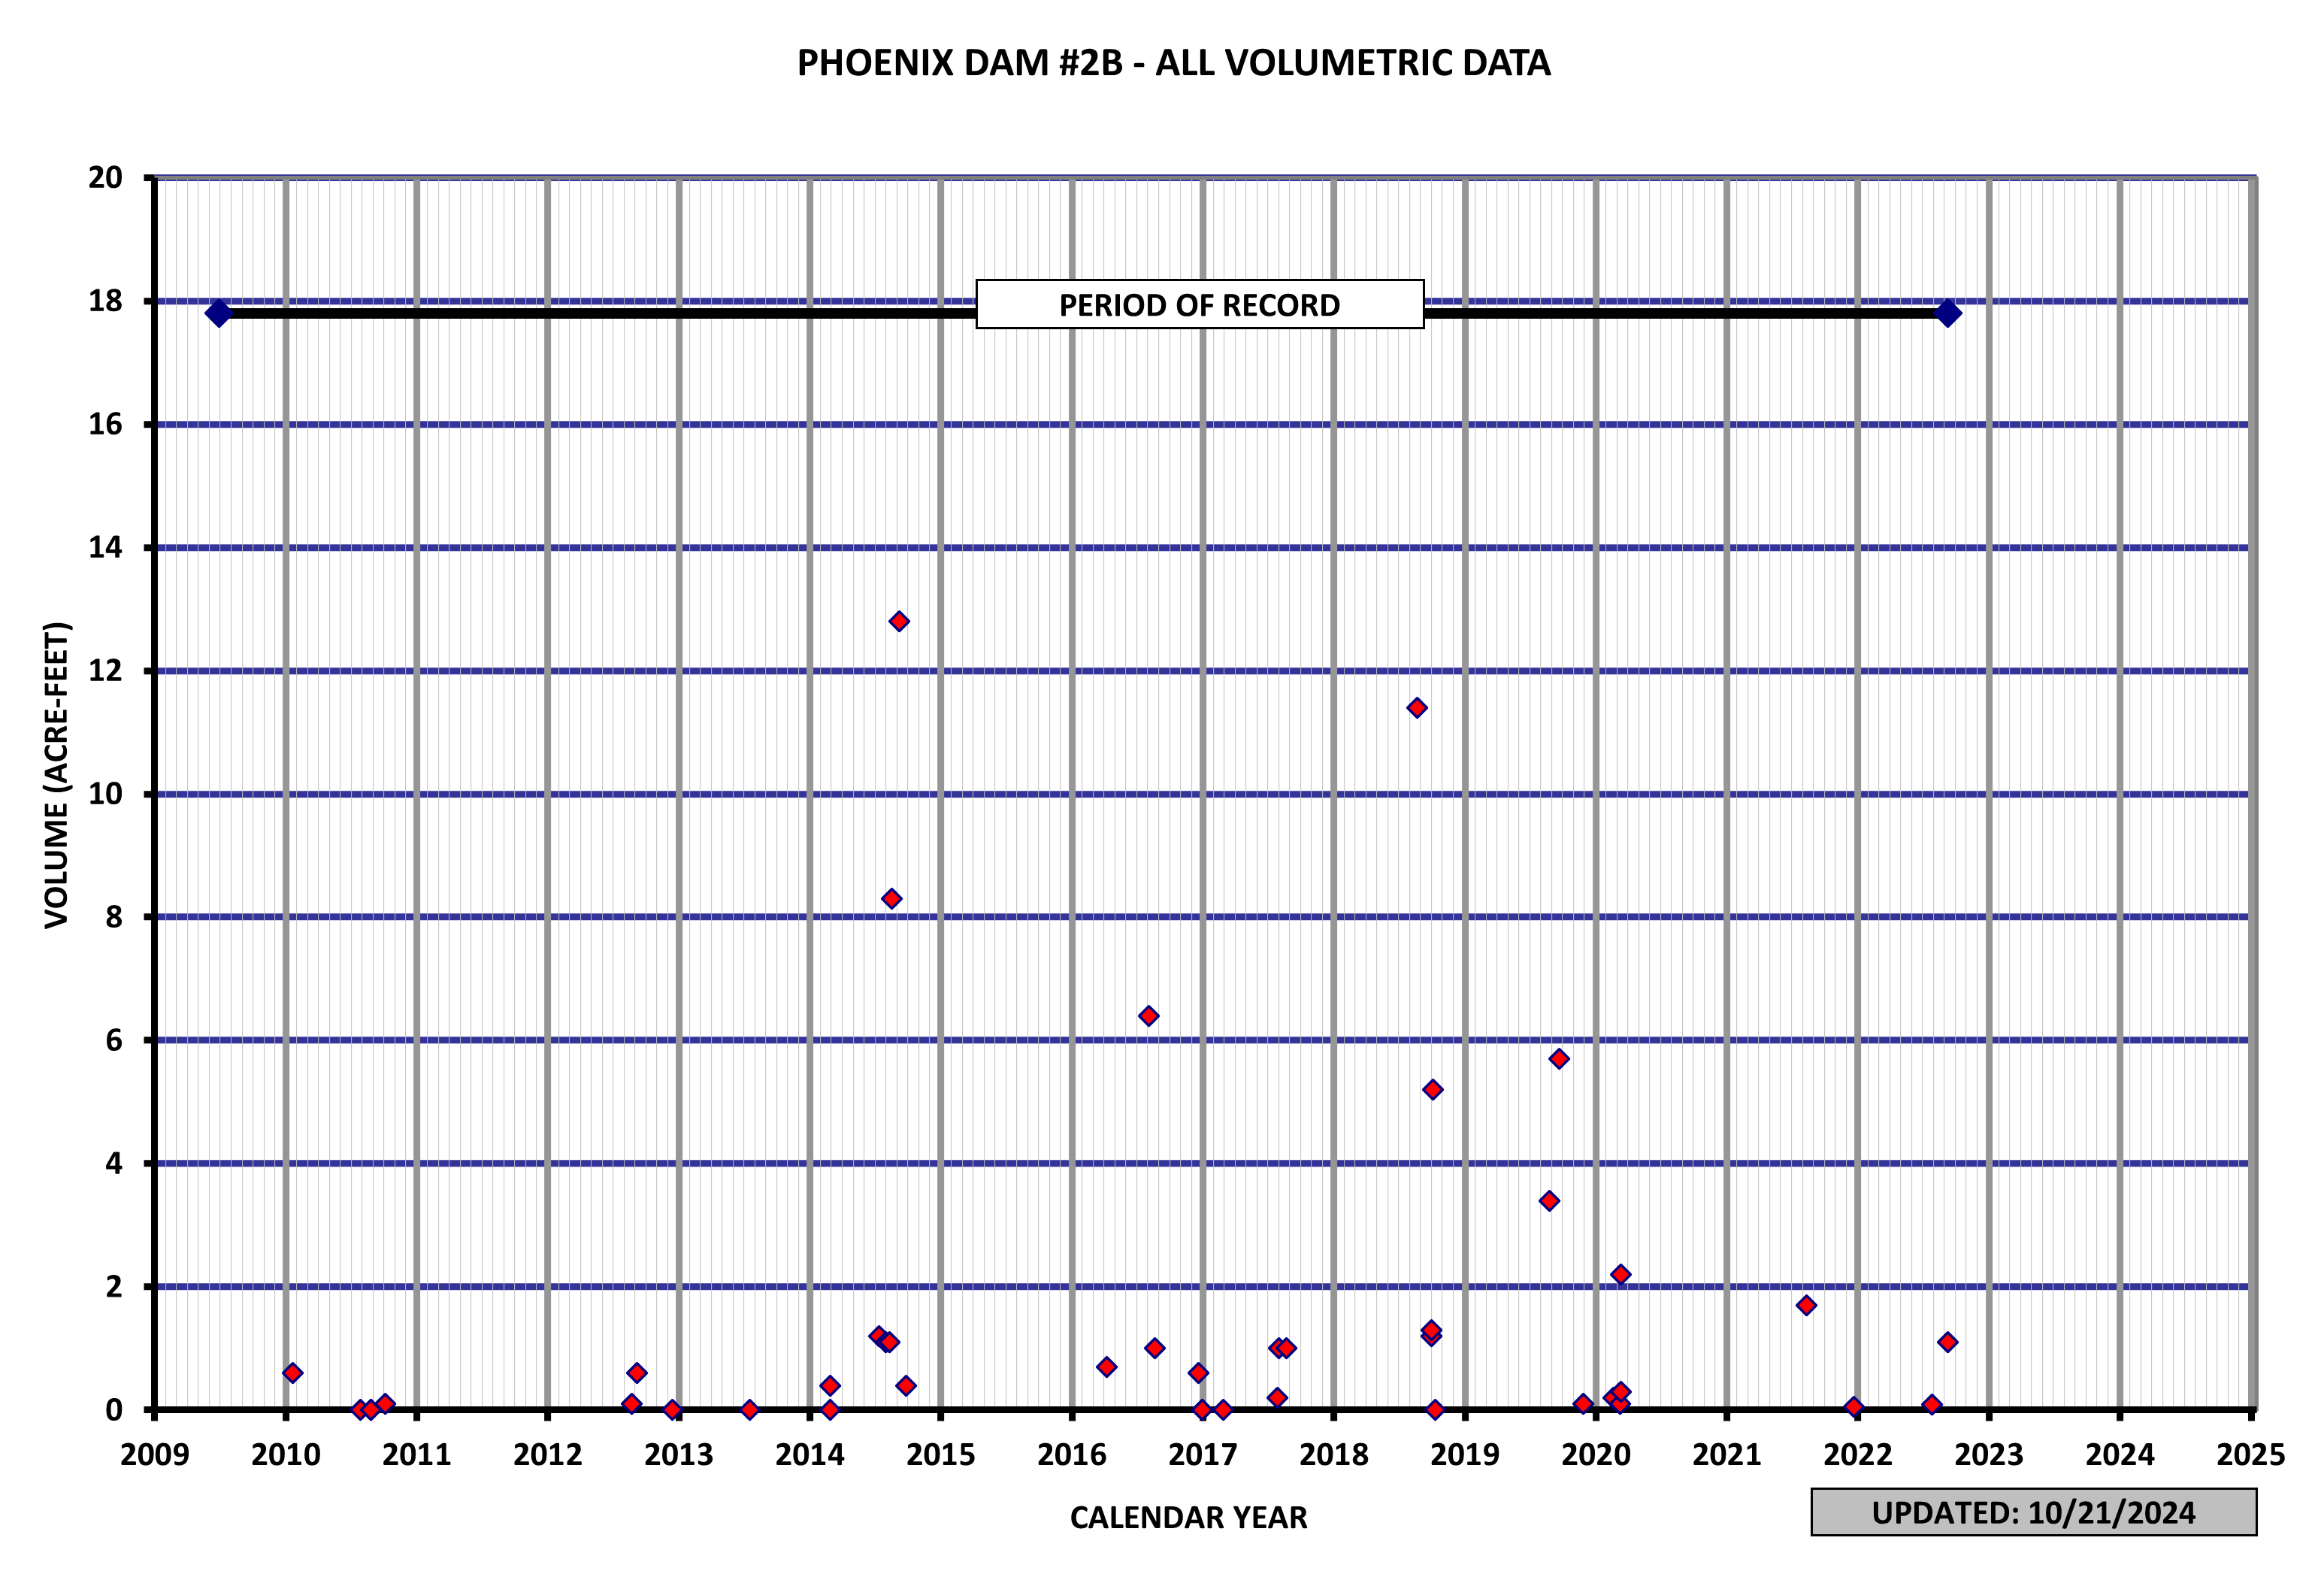Click the x-axis label 2025
The width and height of the screenshot is (2324, 1577).
[x=2250, y=1454]
